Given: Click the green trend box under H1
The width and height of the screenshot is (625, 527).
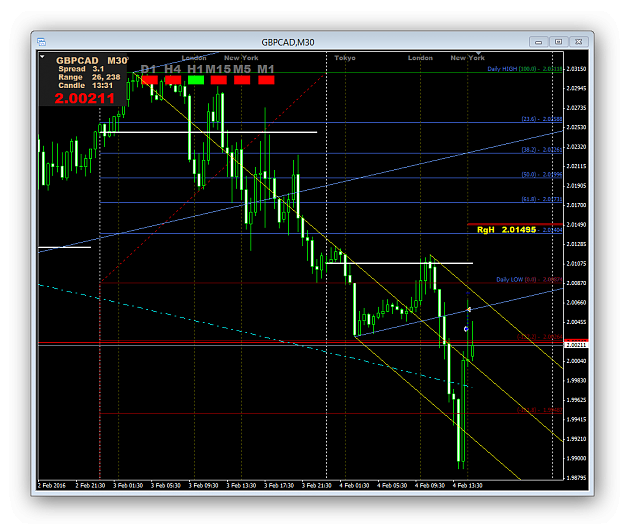Looking at the screenshot, I should click(x=196, y=80).
